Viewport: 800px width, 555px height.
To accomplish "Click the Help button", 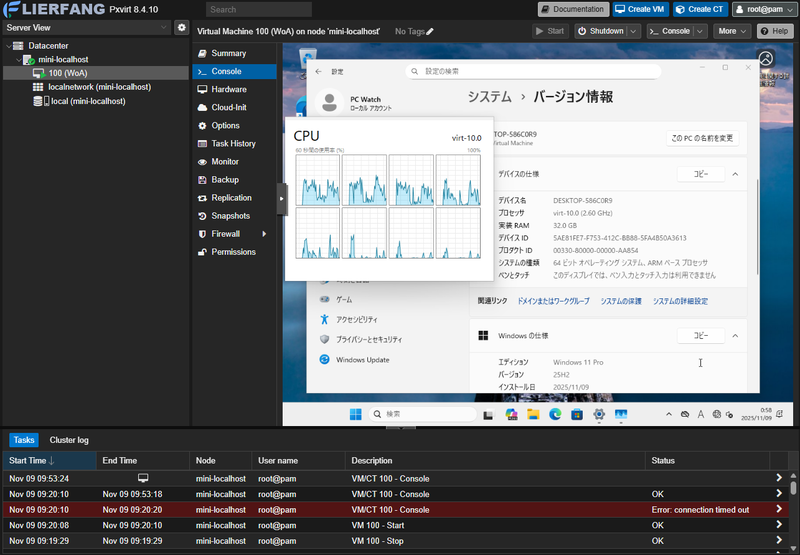I will pos(775,31).
